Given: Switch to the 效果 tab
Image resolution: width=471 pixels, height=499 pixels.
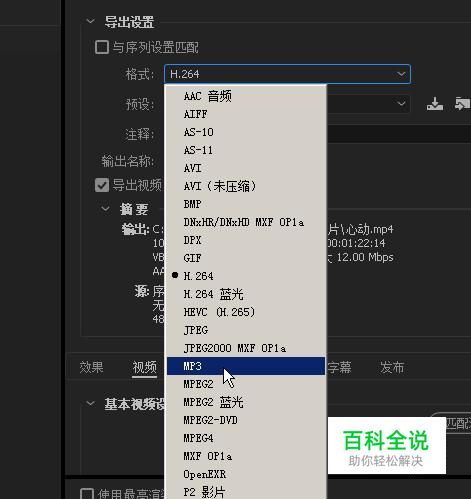Looking at the screenshot, I should tap(91, 367).
